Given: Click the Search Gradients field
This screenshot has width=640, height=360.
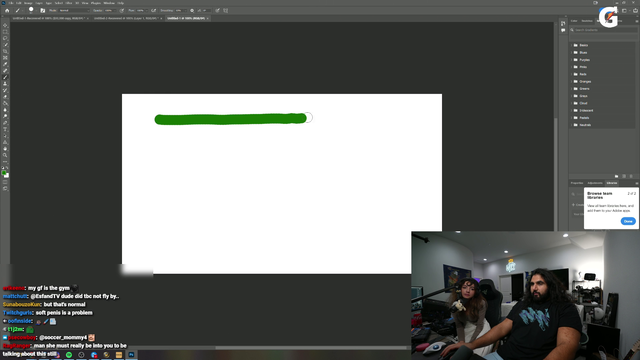Looking at the screenshot, I should [603, 30].
